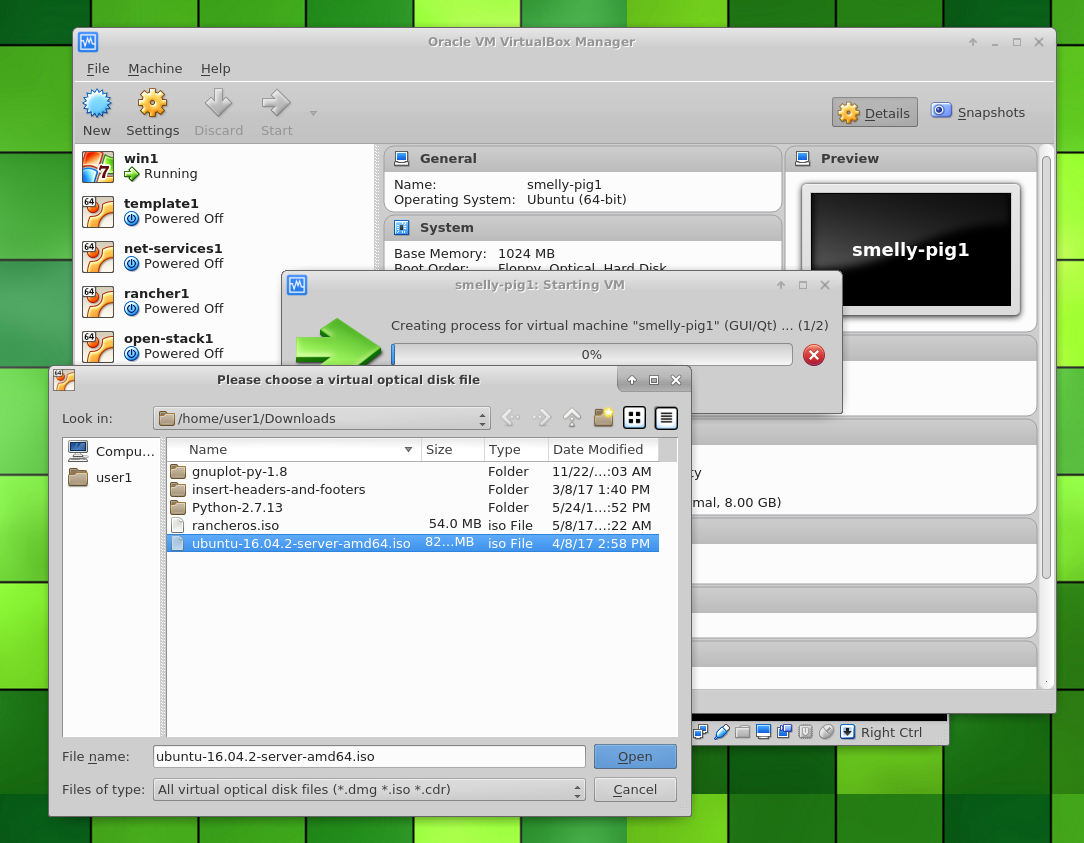Open the Start button dropdown arrow
Viewport: 1084px width, 843px height.
click(313, 113)
